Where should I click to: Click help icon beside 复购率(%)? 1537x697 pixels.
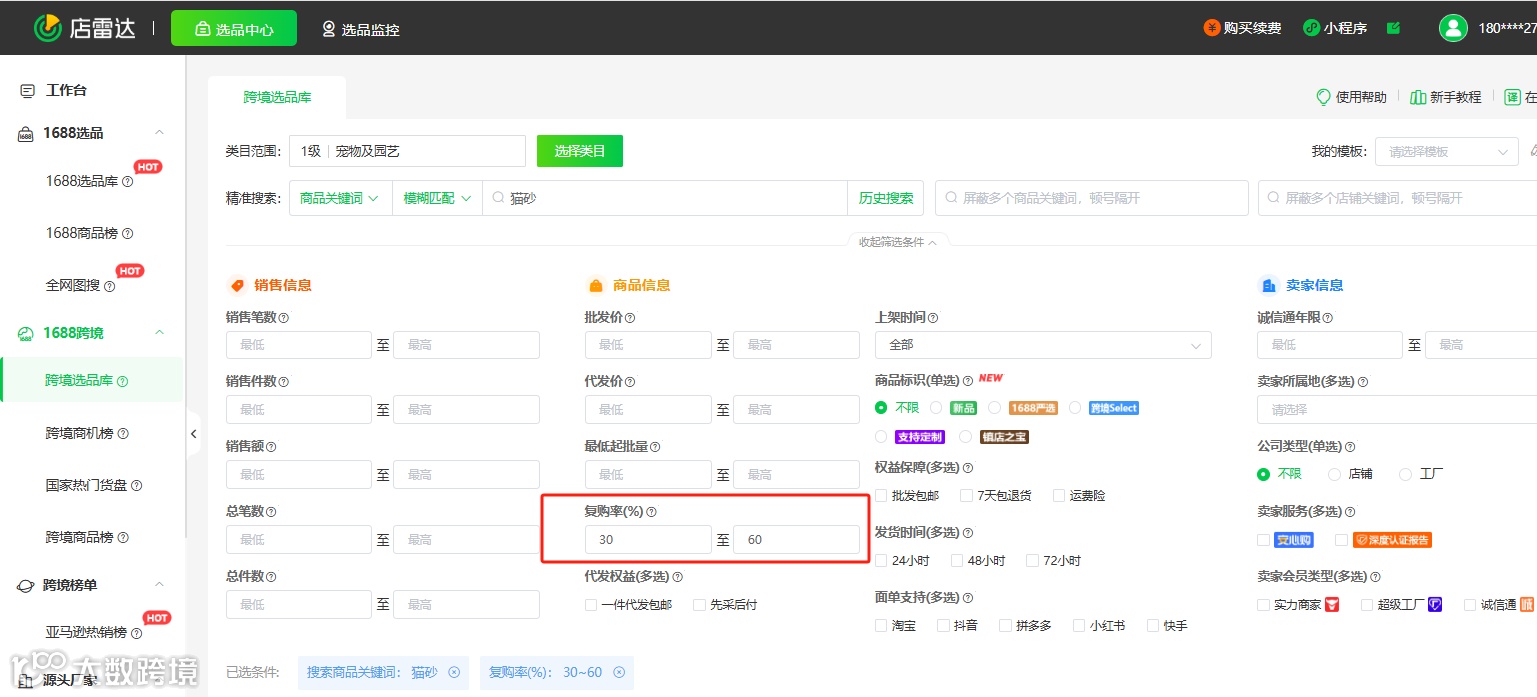651,512
